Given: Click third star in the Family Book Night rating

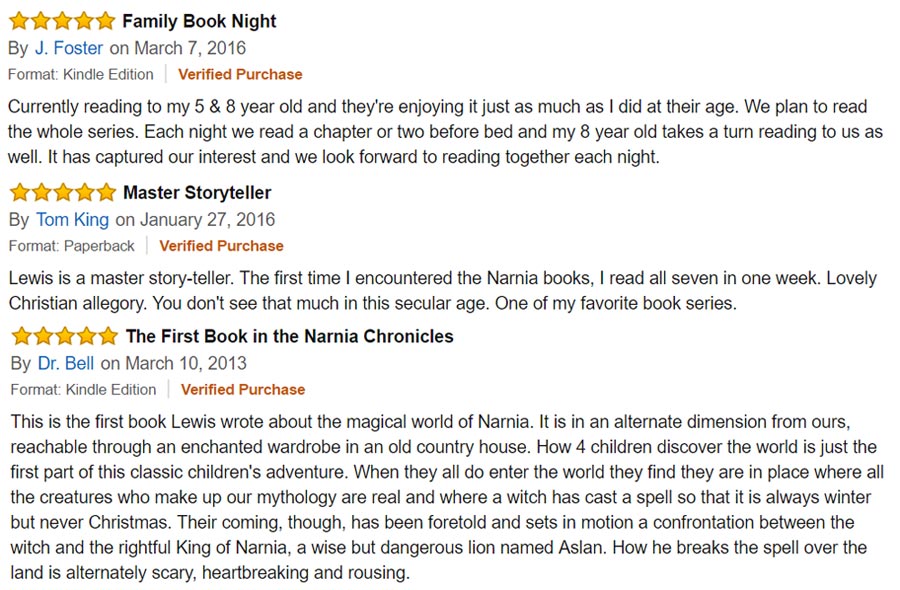Looking at the screenshot, I should pyautogui.click(x=62, y=21).
